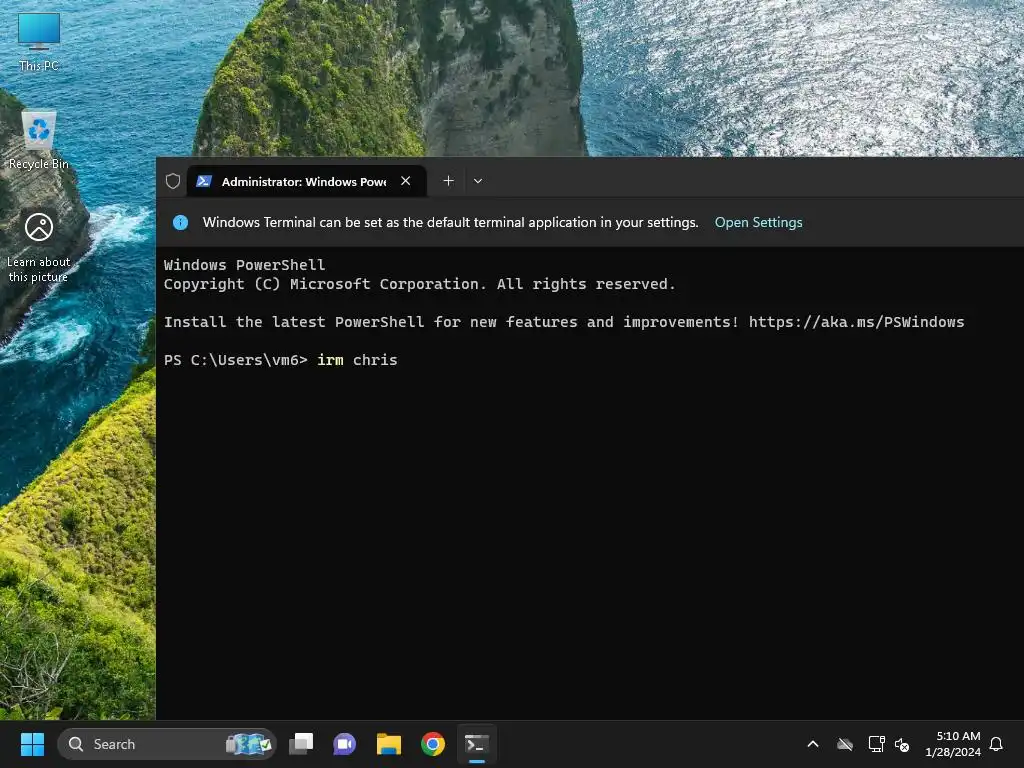
Task: Click the Copyright Microsoft Corporation line
Action: point(419,284)
